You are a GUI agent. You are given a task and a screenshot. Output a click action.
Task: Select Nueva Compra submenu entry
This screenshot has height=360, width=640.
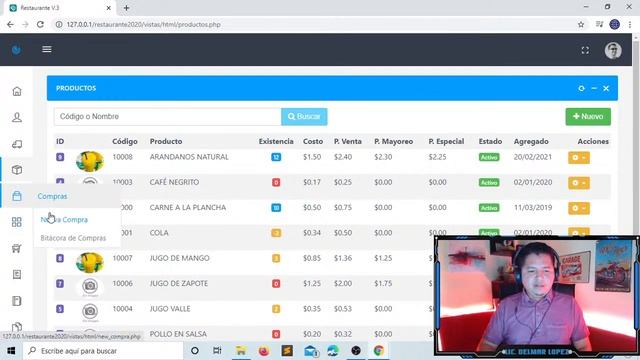[x=64, y=220]
